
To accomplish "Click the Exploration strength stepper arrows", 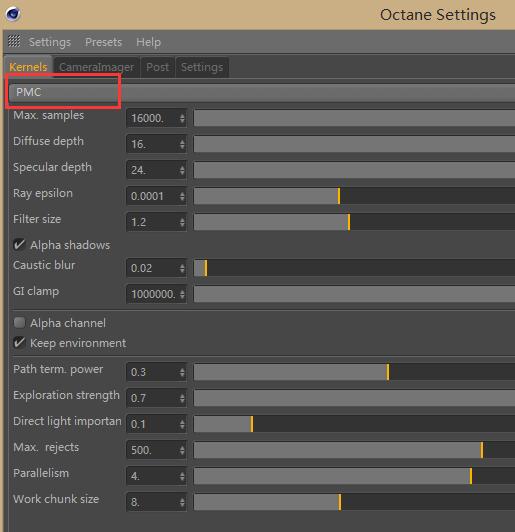I will [182, 398].
